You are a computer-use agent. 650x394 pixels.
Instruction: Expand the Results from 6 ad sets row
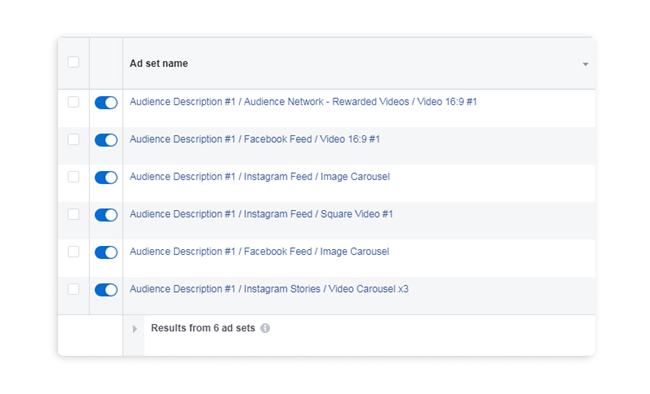point(135,329)
